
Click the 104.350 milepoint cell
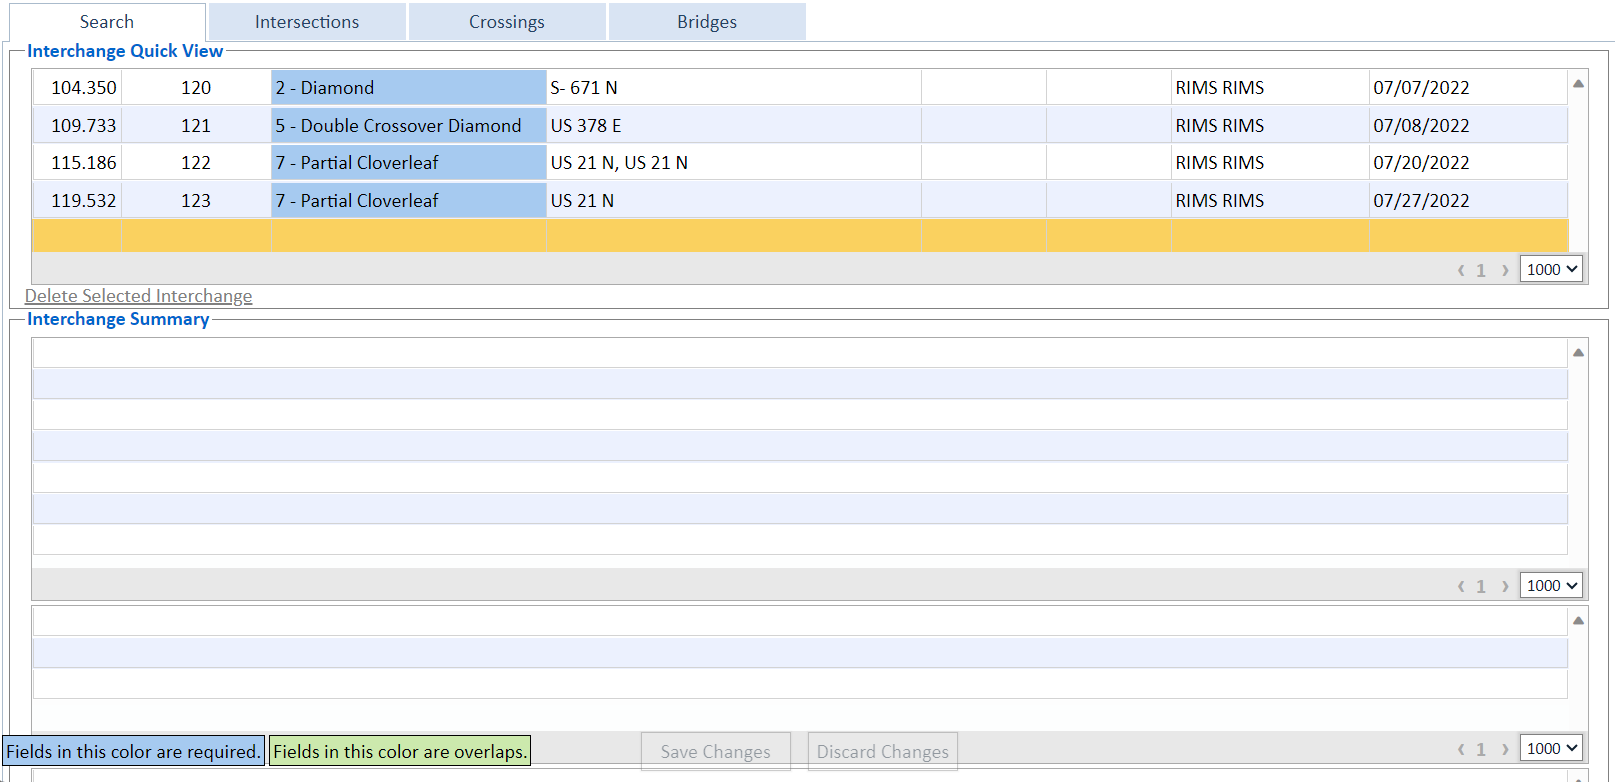pyautogui.click(x=78, y=87)
